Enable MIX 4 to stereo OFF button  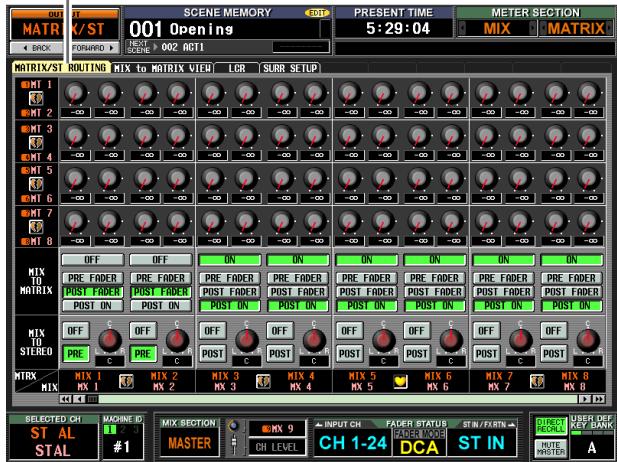[280, 331]
